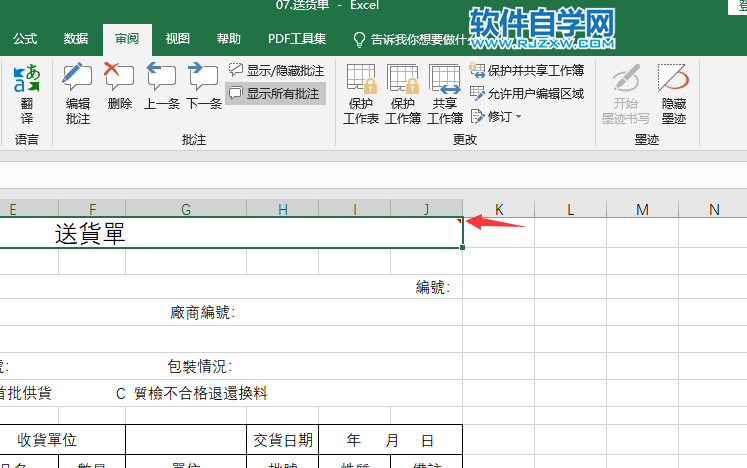The width and height of the screenshot is (747, 468).
Task: Go to next comment (下一条)
Action: 203,86
